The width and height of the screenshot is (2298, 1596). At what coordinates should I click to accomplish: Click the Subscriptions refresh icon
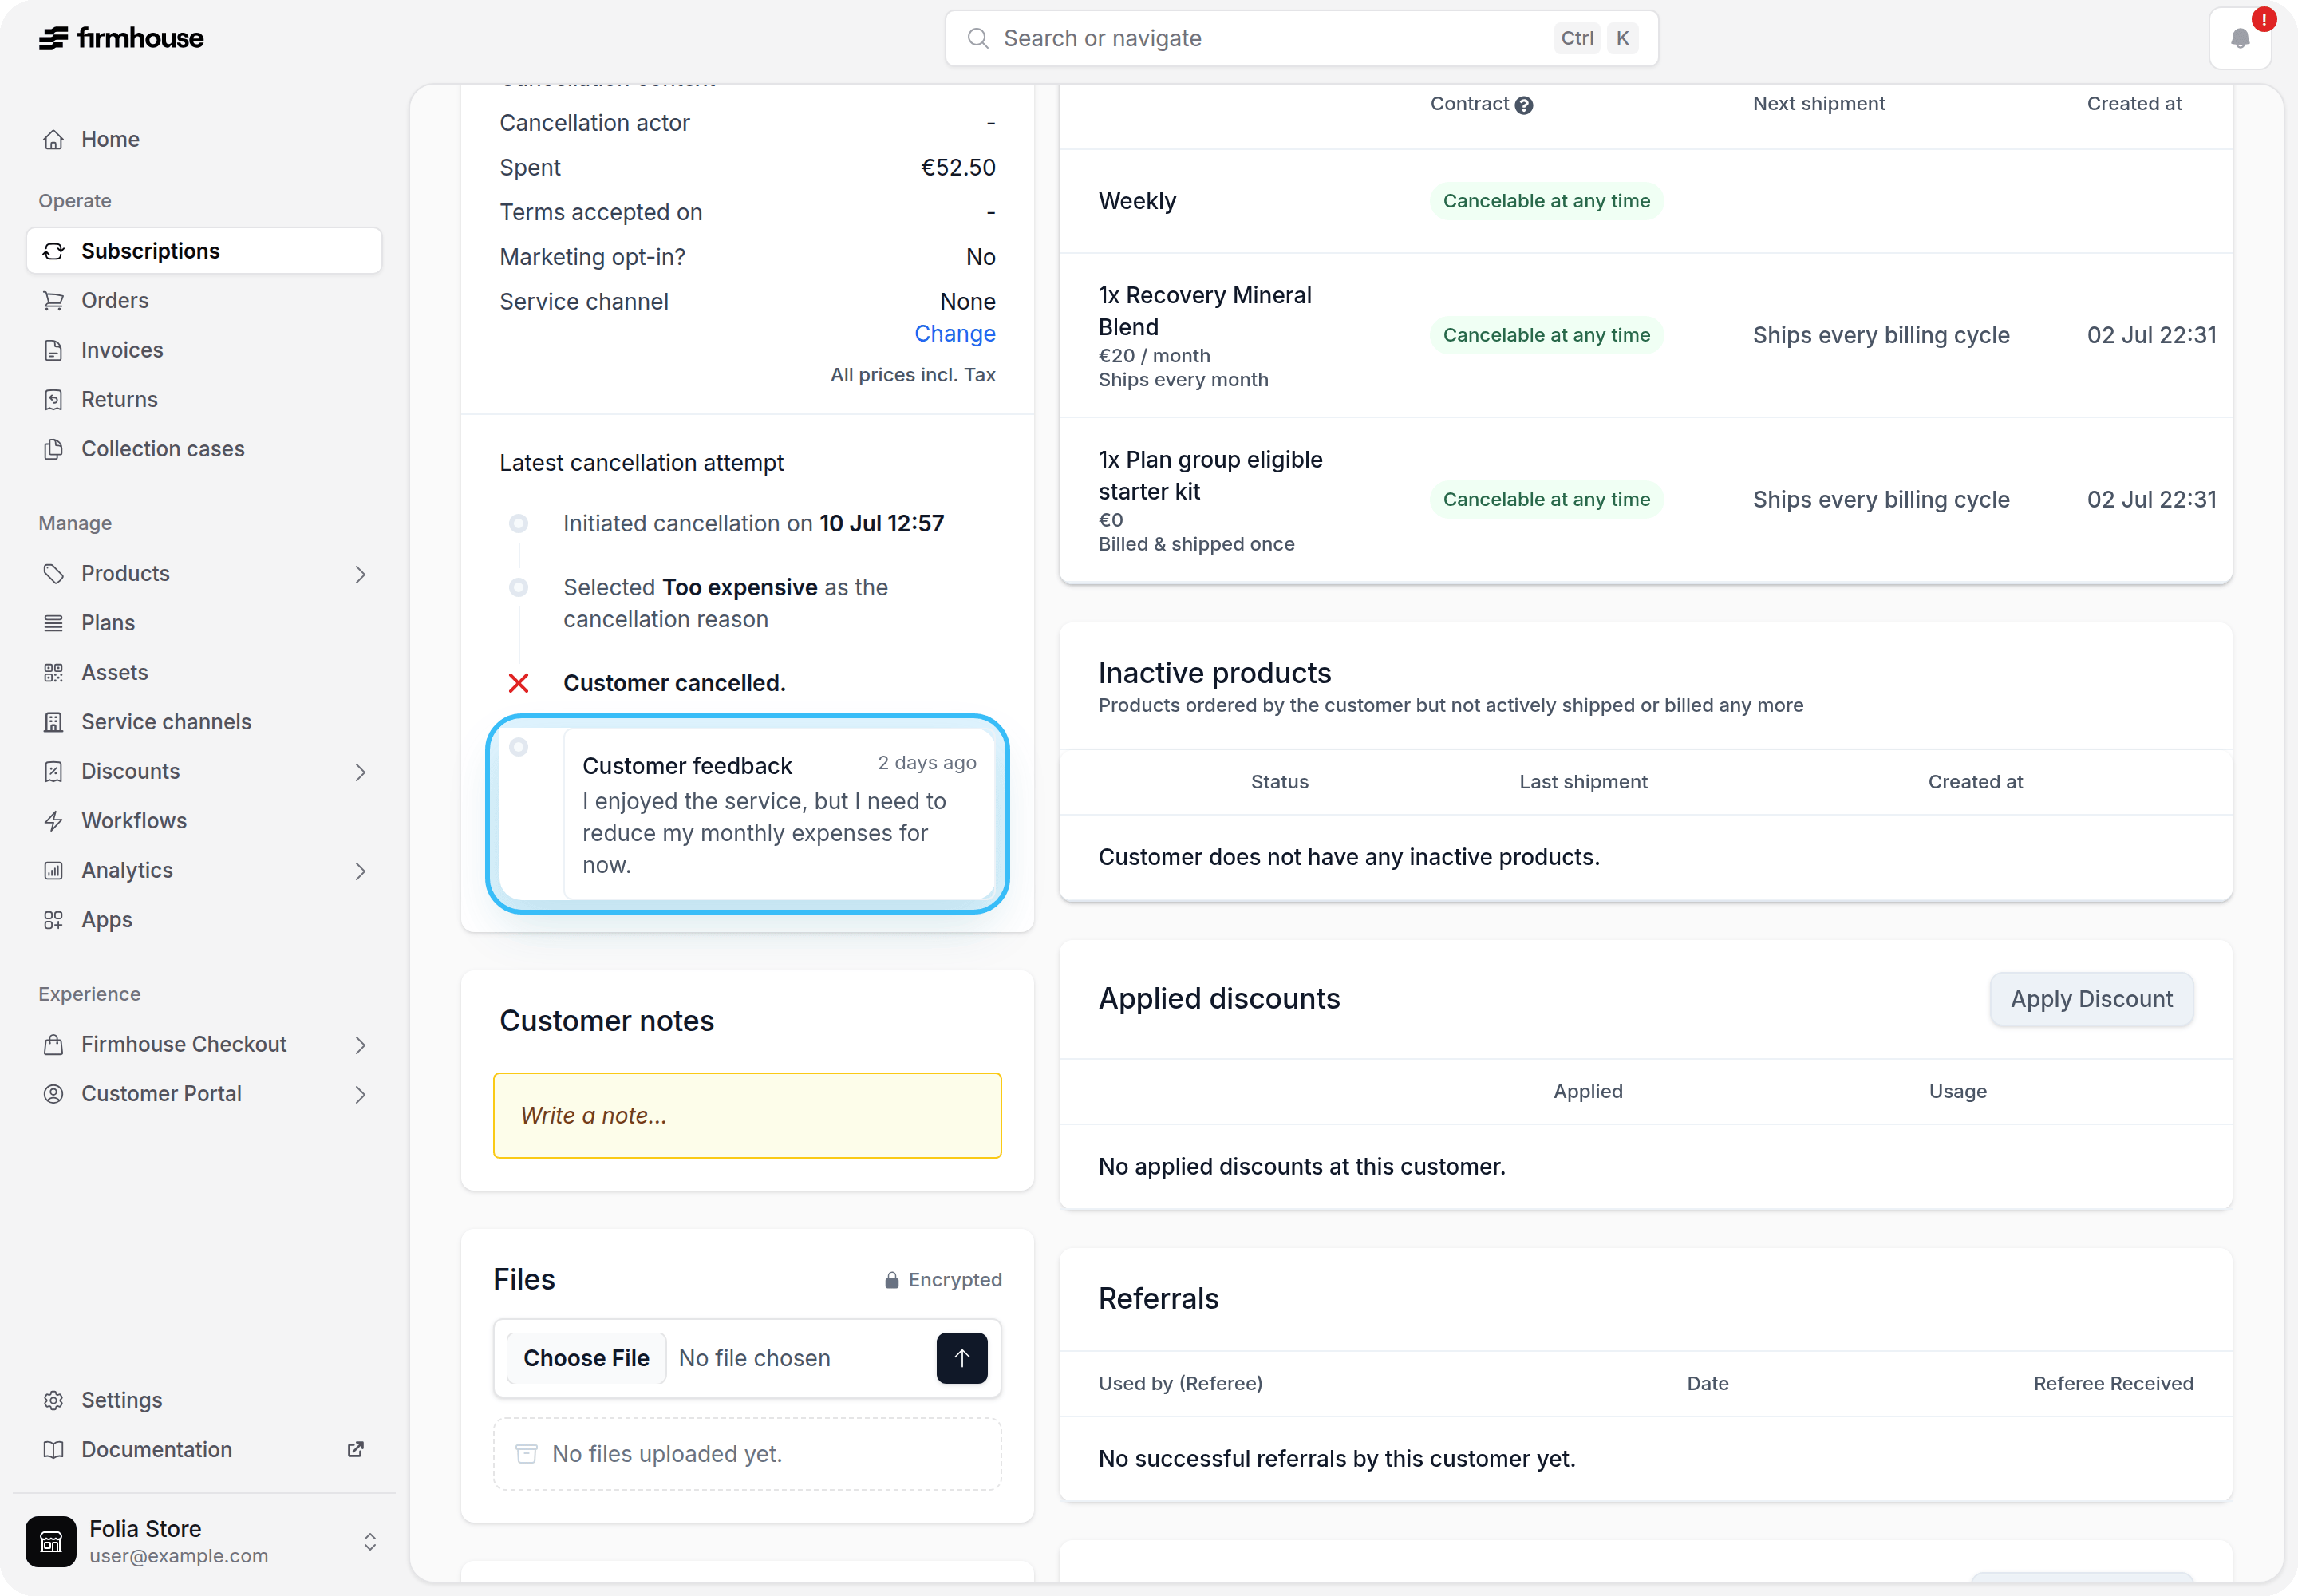click(x=54, y=251)
